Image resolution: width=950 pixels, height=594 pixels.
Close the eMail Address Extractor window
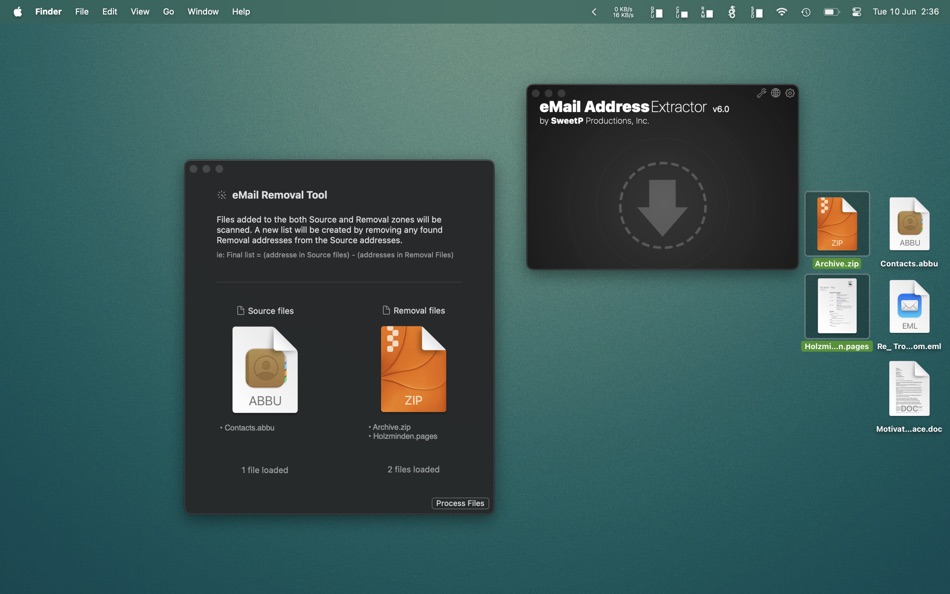pos(536,93)
